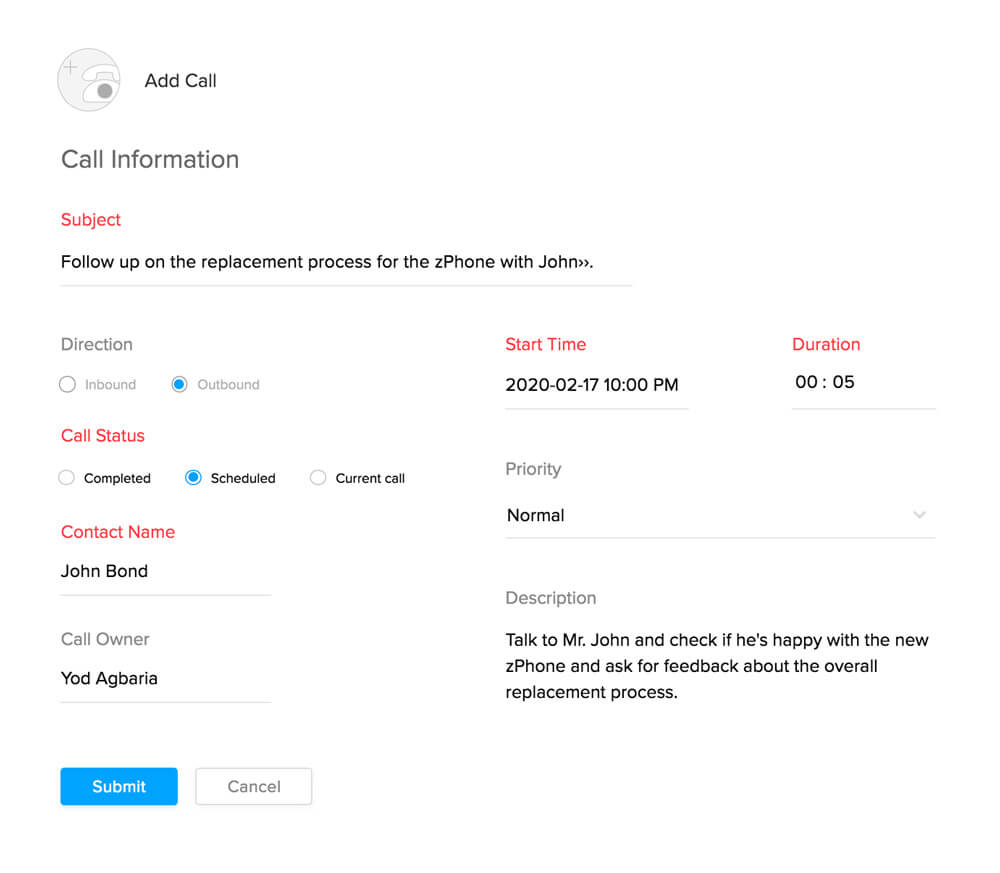Choose Completed call status
Image resolution: width=1000 pixels, height=873 pixels.
coord(66,478)
